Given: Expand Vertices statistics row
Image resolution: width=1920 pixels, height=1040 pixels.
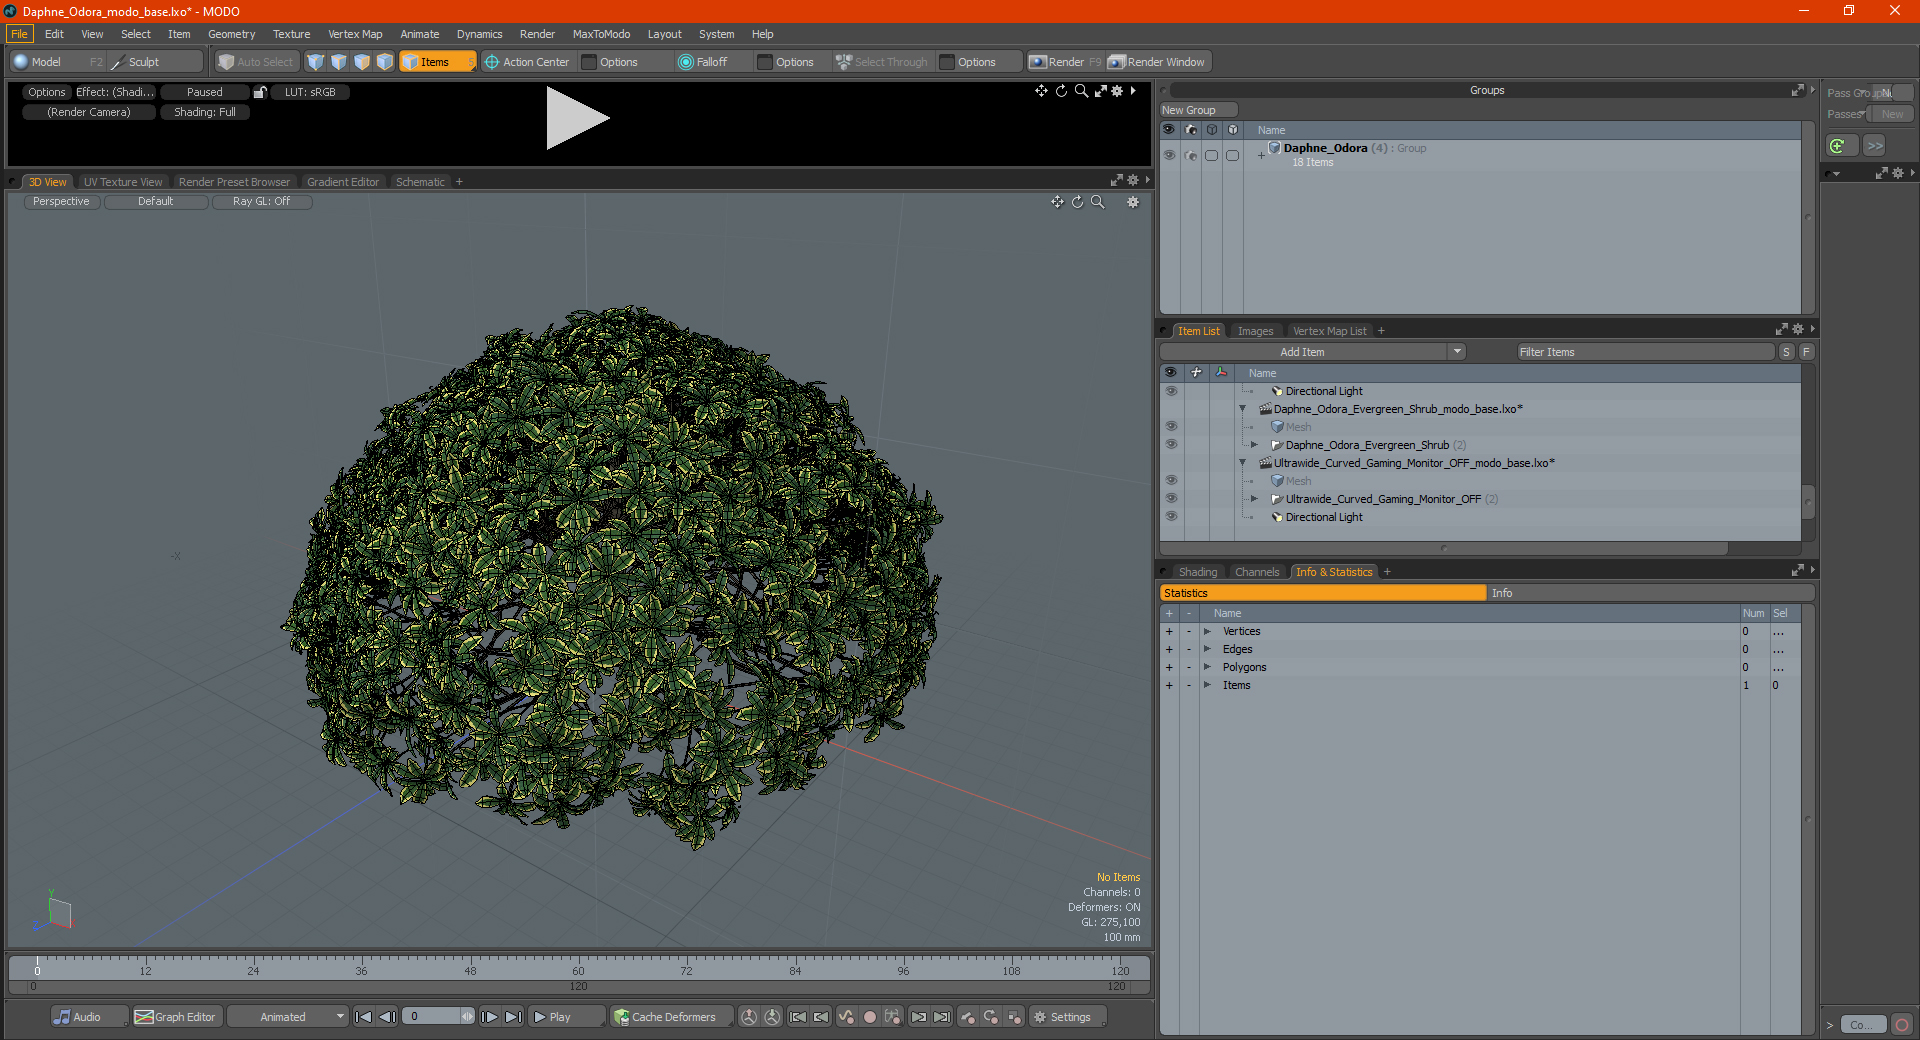Looking at the screenshot, I should coord(1207,631).
